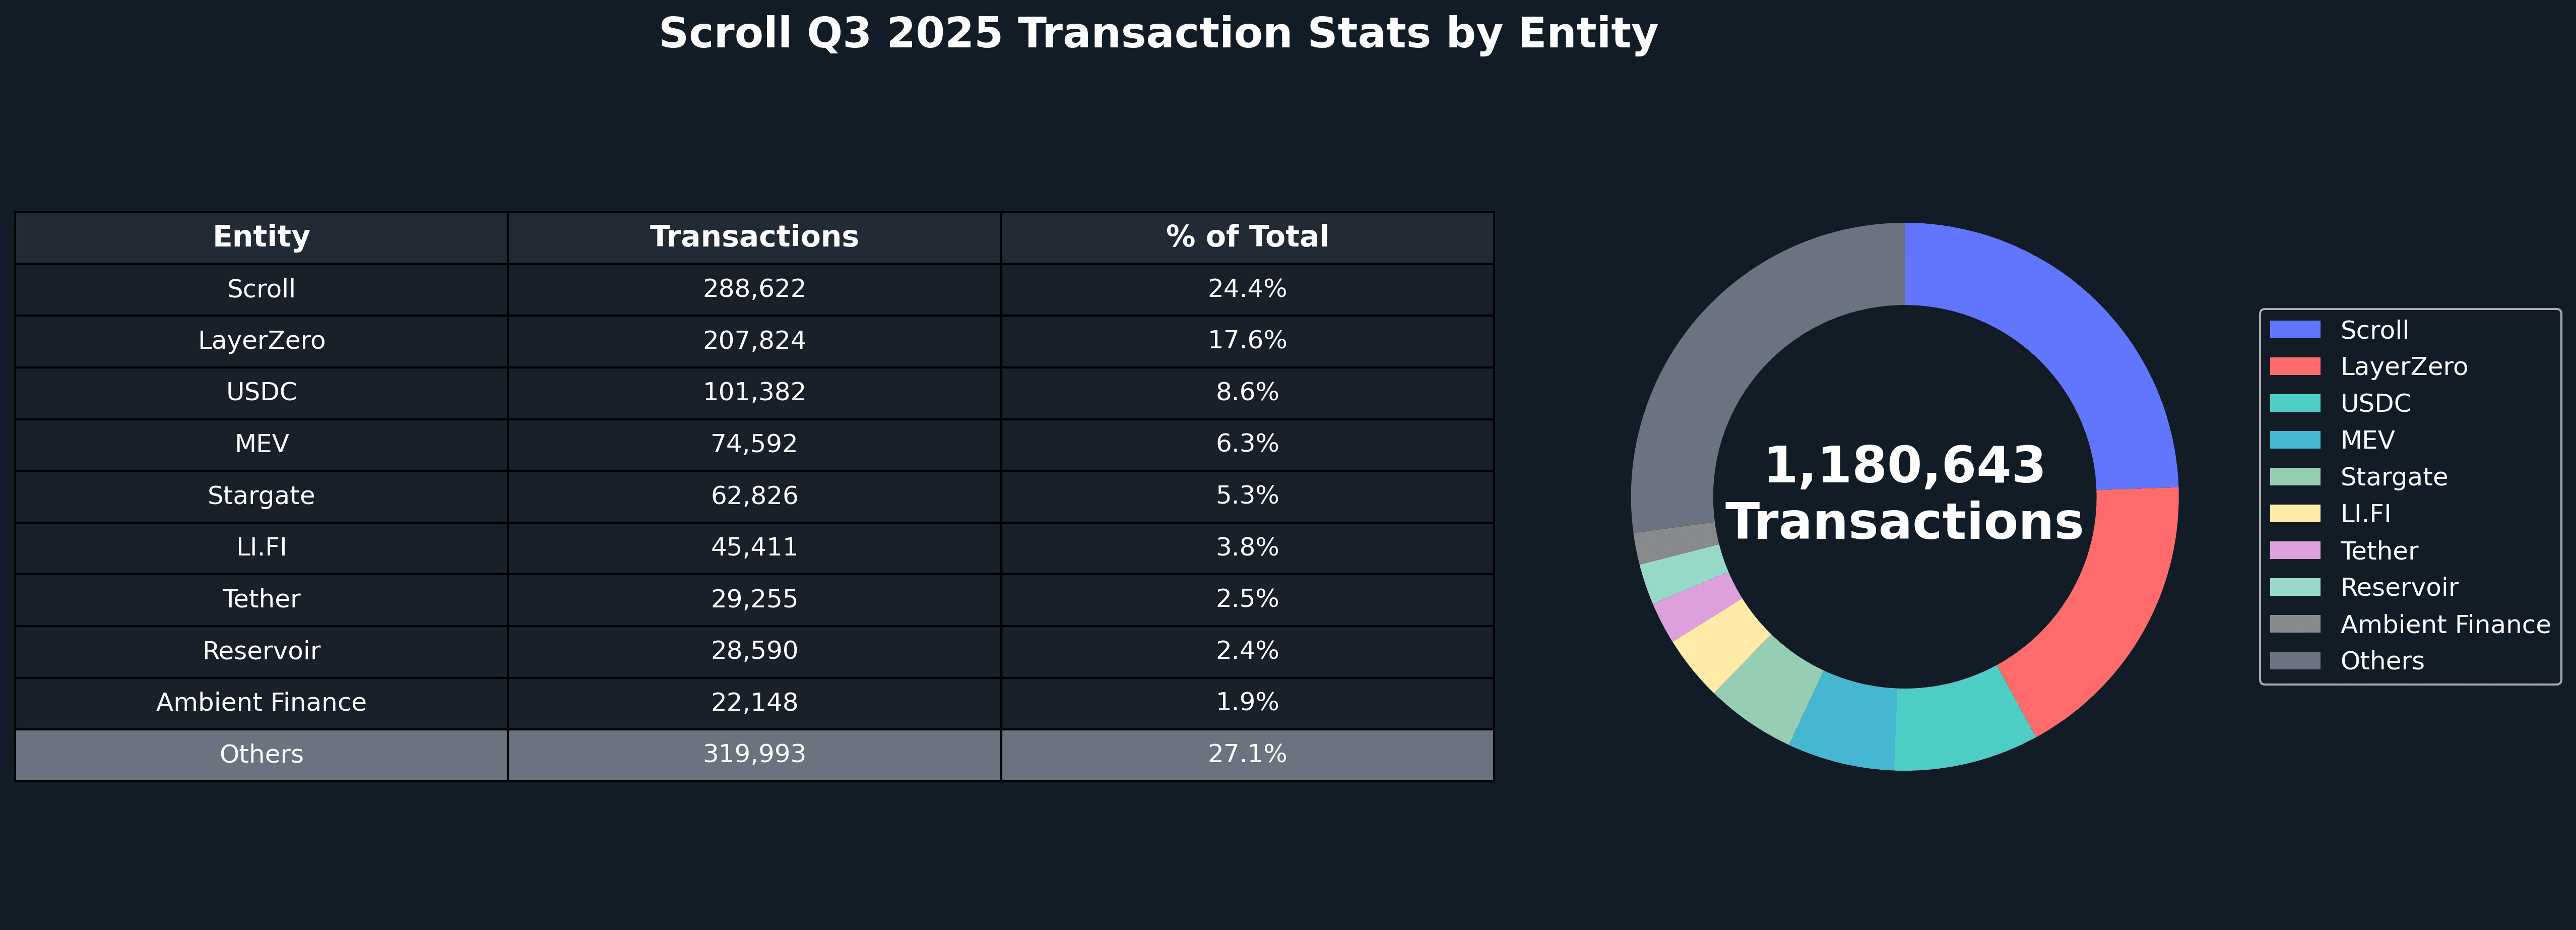Screen dimensions: 2576x930
Task: Select the % of Total column header
Action: [1247, 237]
